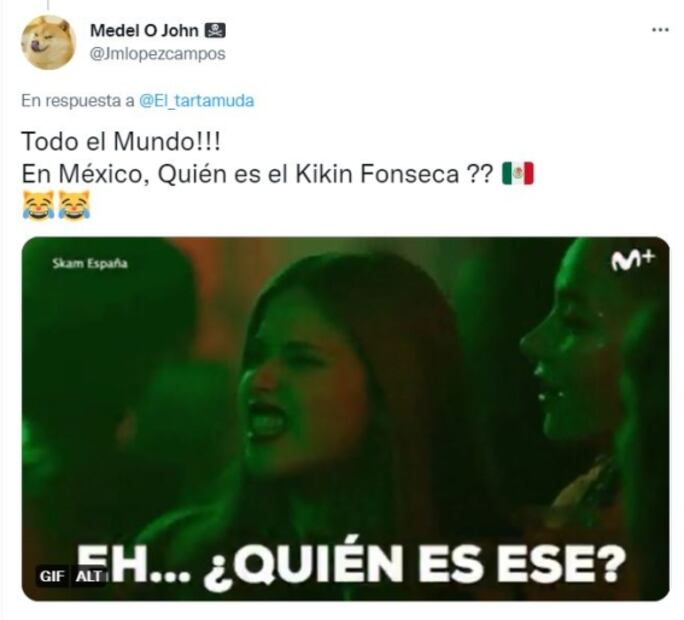684x620 pixels.
Task: Click the "¿QUIÉN ES ESE?" caption
Action: pyautogui.click(x=414, y=563)
